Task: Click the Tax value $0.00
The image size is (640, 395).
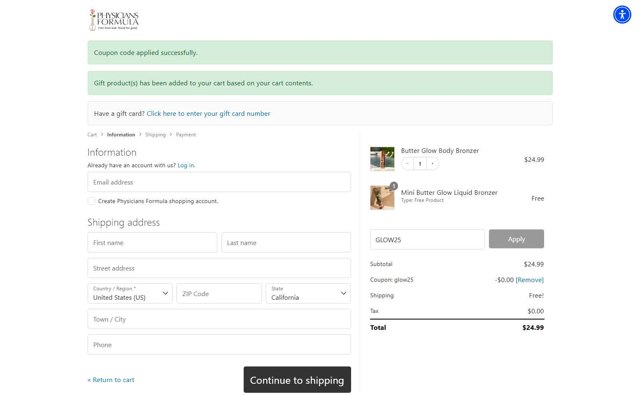Action: coord(536,311)
